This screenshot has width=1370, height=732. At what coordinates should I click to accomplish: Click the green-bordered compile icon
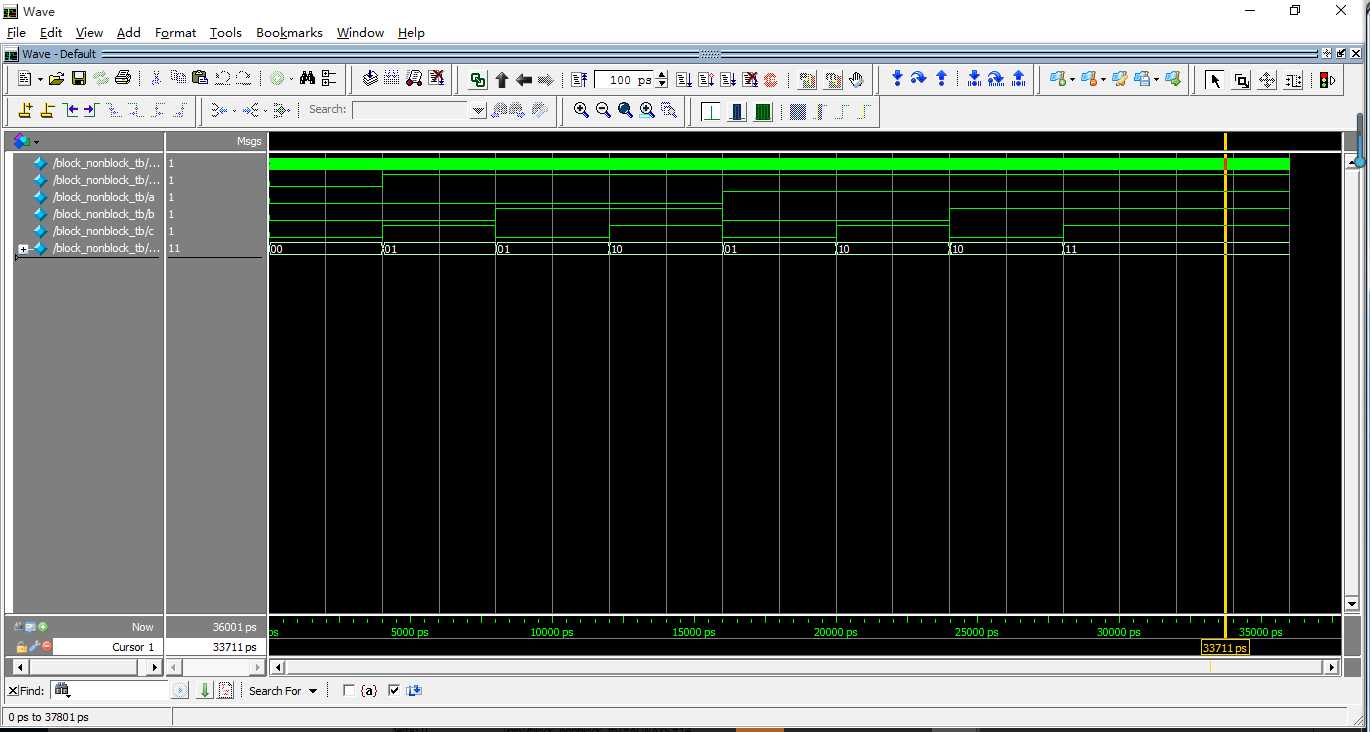click(x=477, y=80)
